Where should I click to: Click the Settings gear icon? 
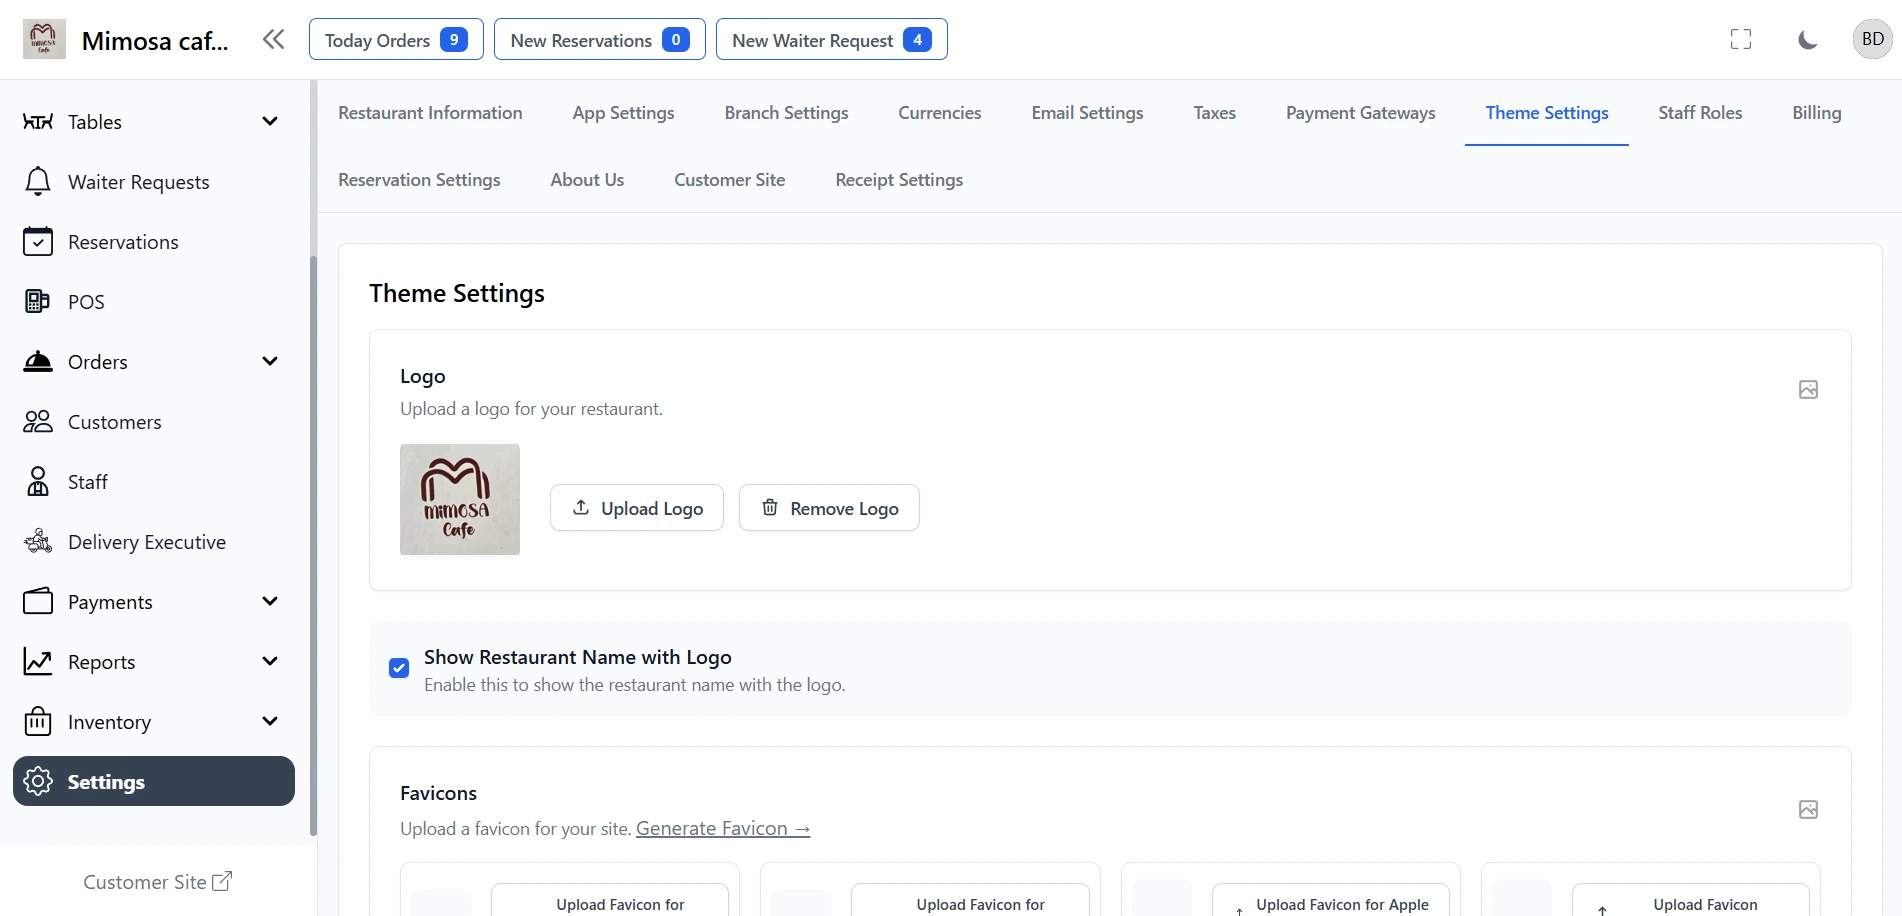coord(37,781)
